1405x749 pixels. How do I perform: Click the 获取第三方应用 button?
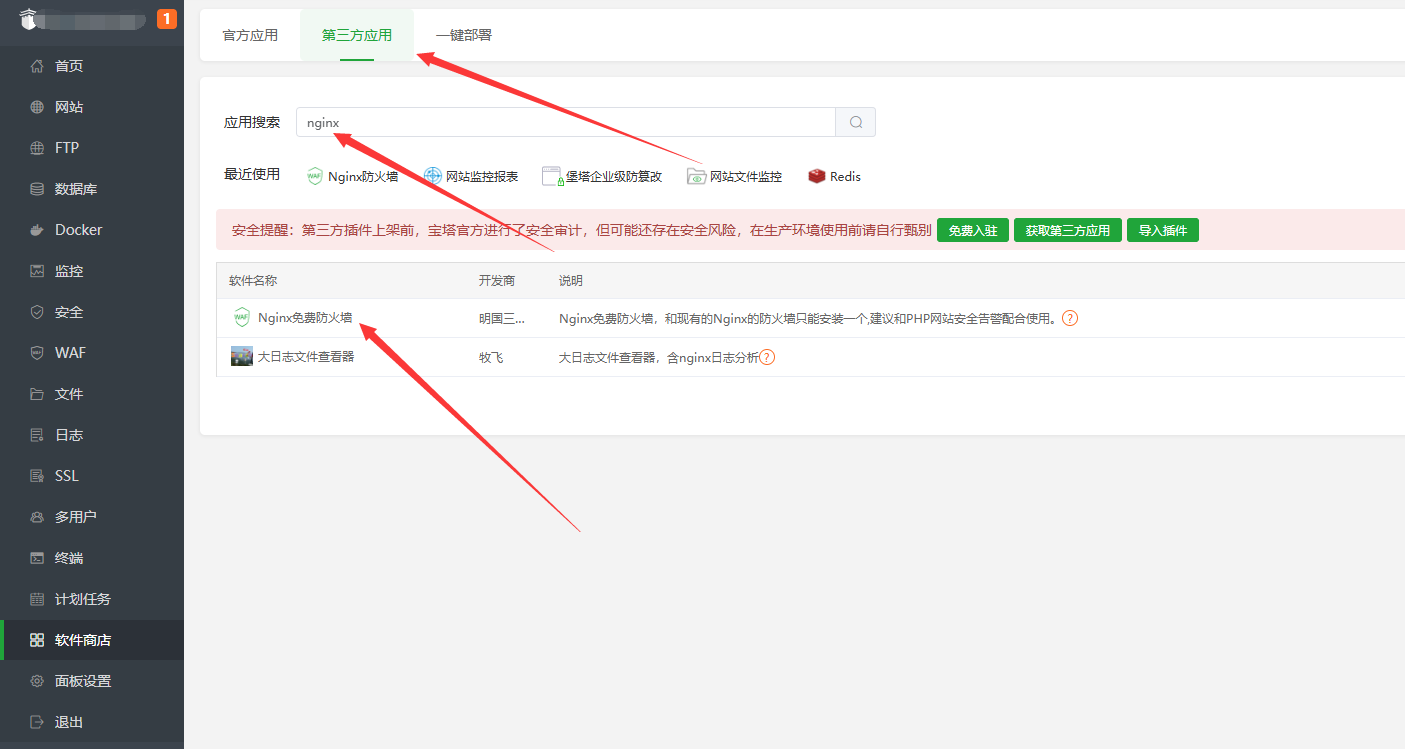[1068, 230]
